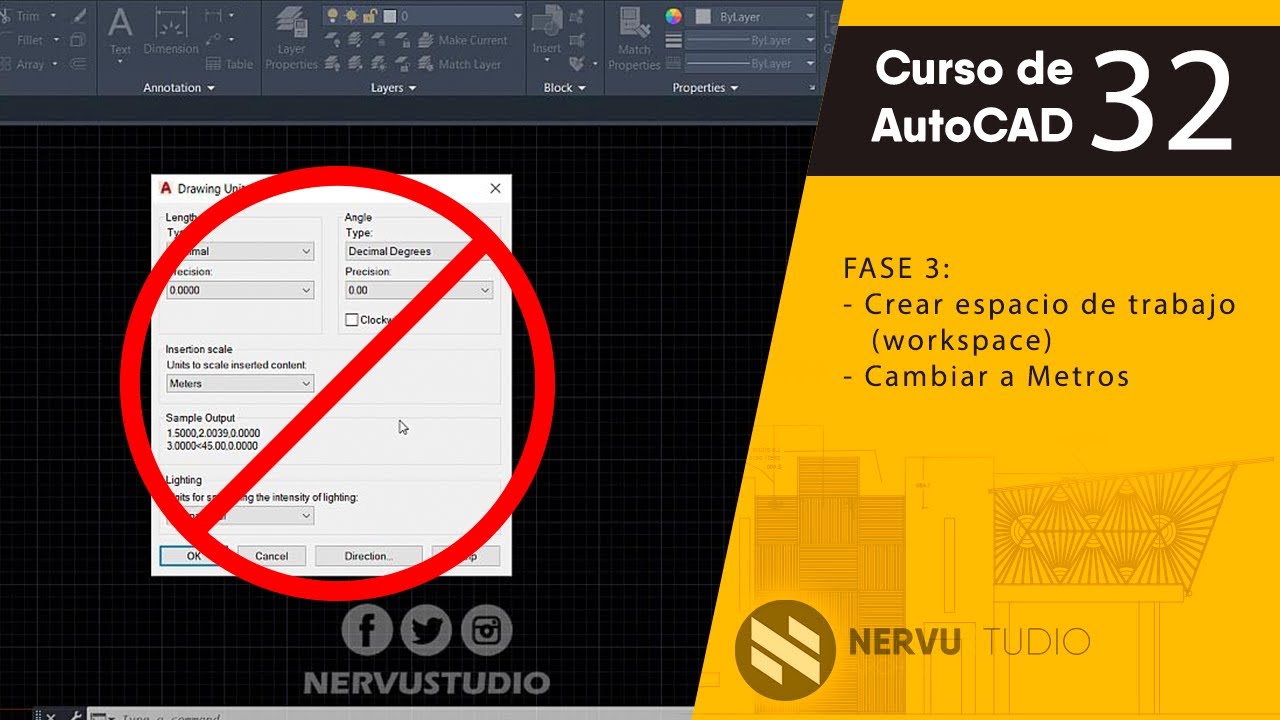Click the Explode tool icon
This screenshot has height=720, width=1280.
[79, 40]
